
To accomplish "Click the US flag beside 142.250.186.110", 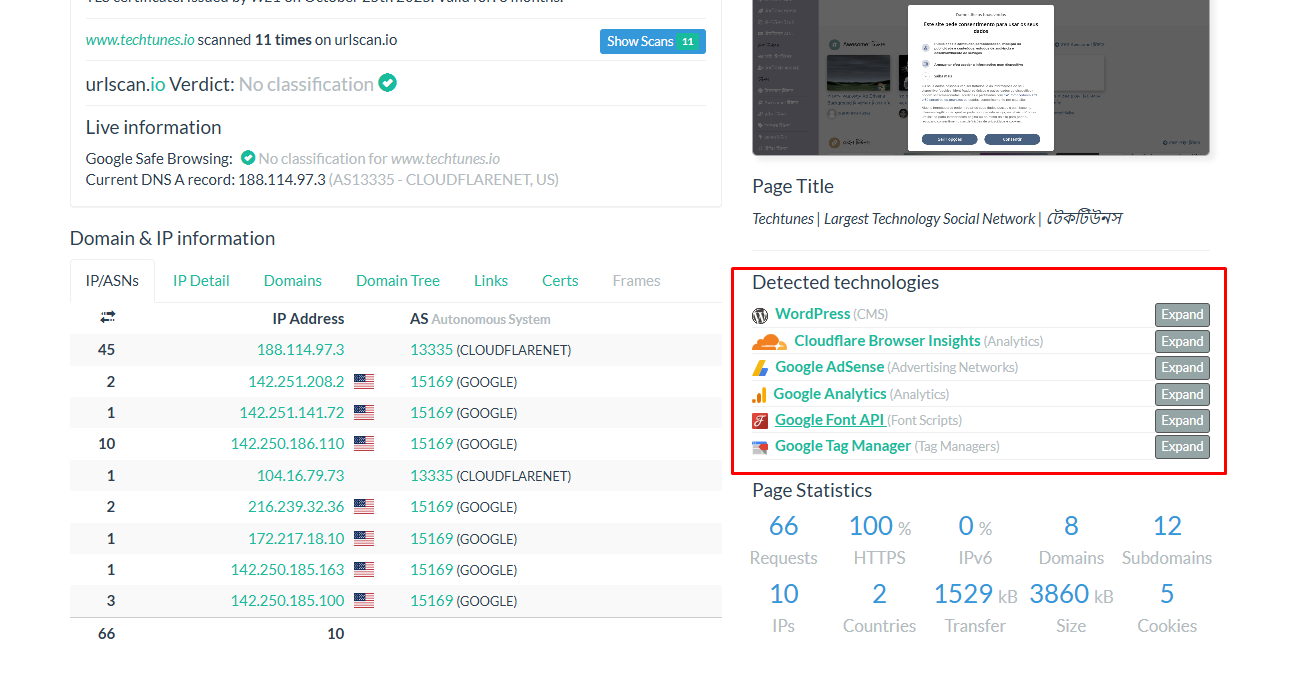I will [x=364, y=443].
